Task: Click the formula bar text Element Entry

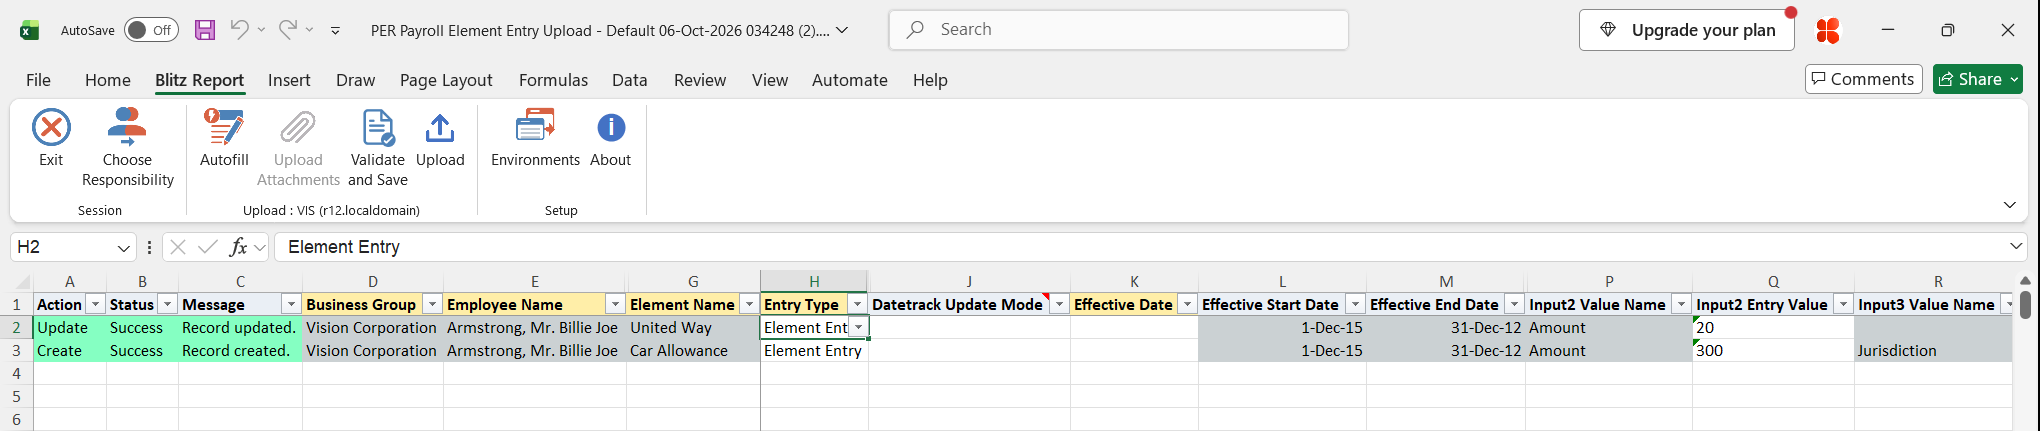Action: pos(344,247)
